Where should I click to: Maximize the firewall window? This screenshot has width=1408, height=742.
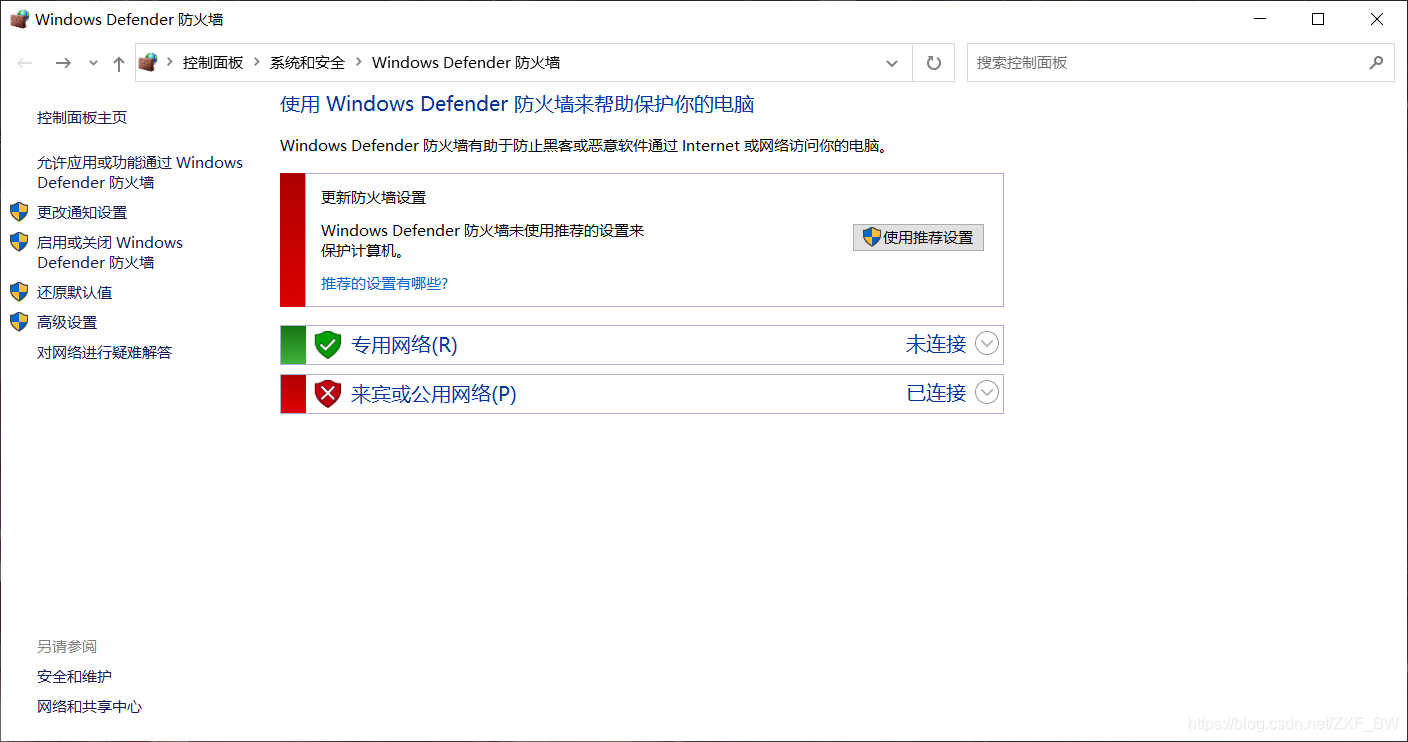click(x=1318, y=19)
